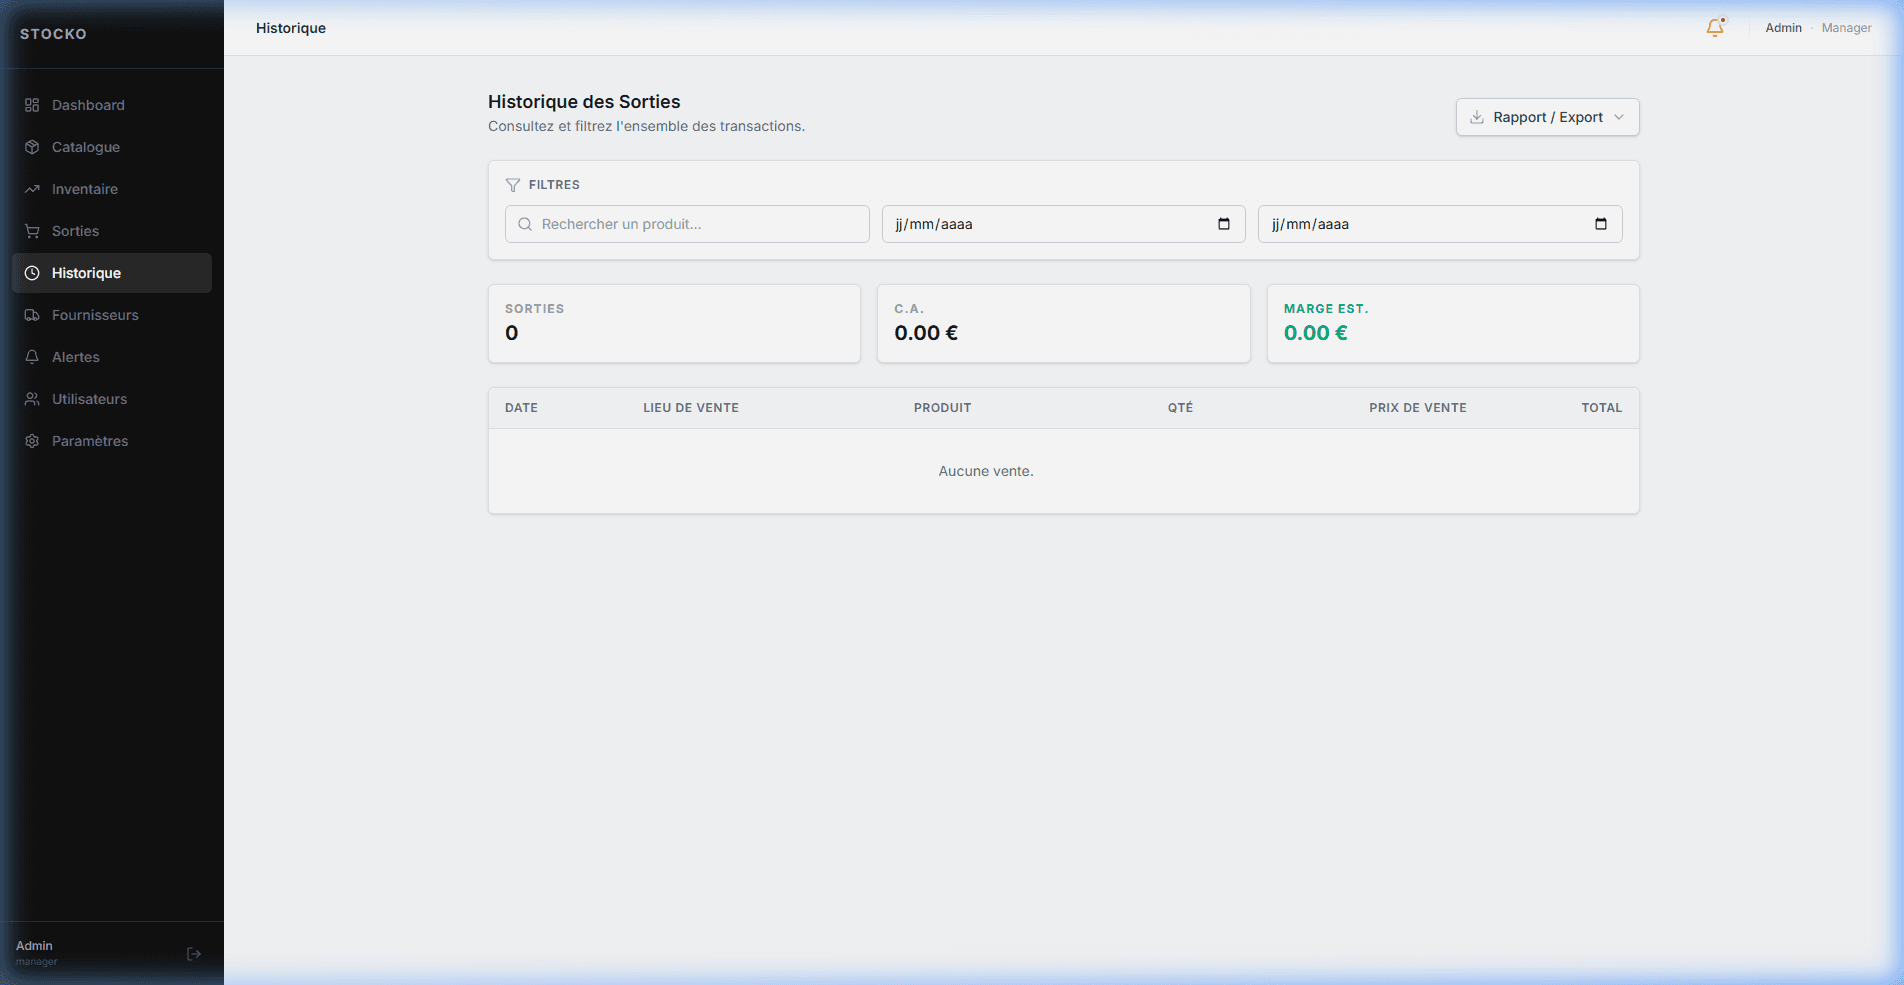
Task: Click the Sorties cart icon
Action: 32,231
